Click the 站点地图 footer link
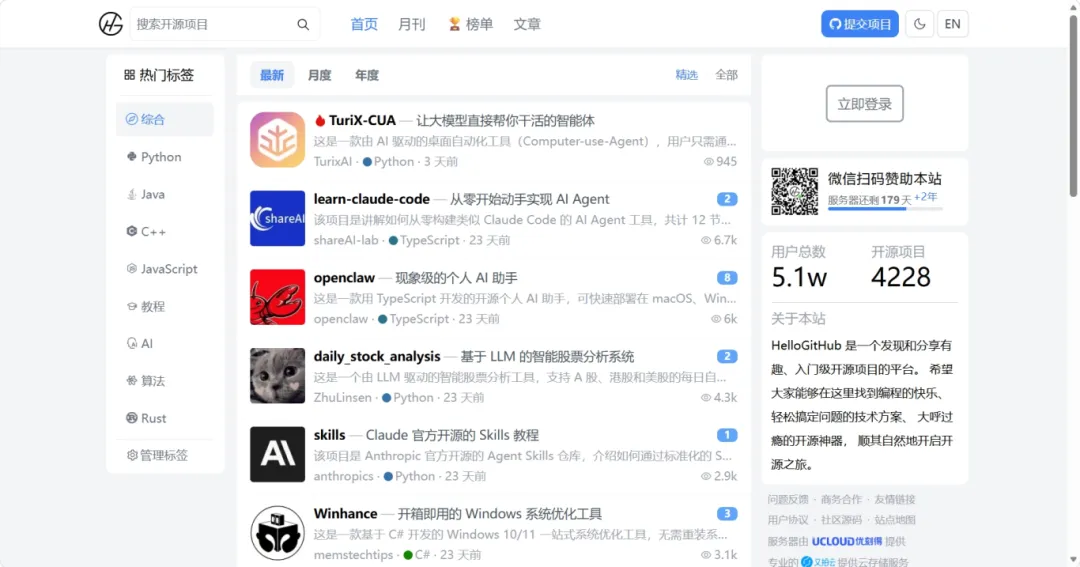Viewport: 1080px width, 567px height. (895, 520)
